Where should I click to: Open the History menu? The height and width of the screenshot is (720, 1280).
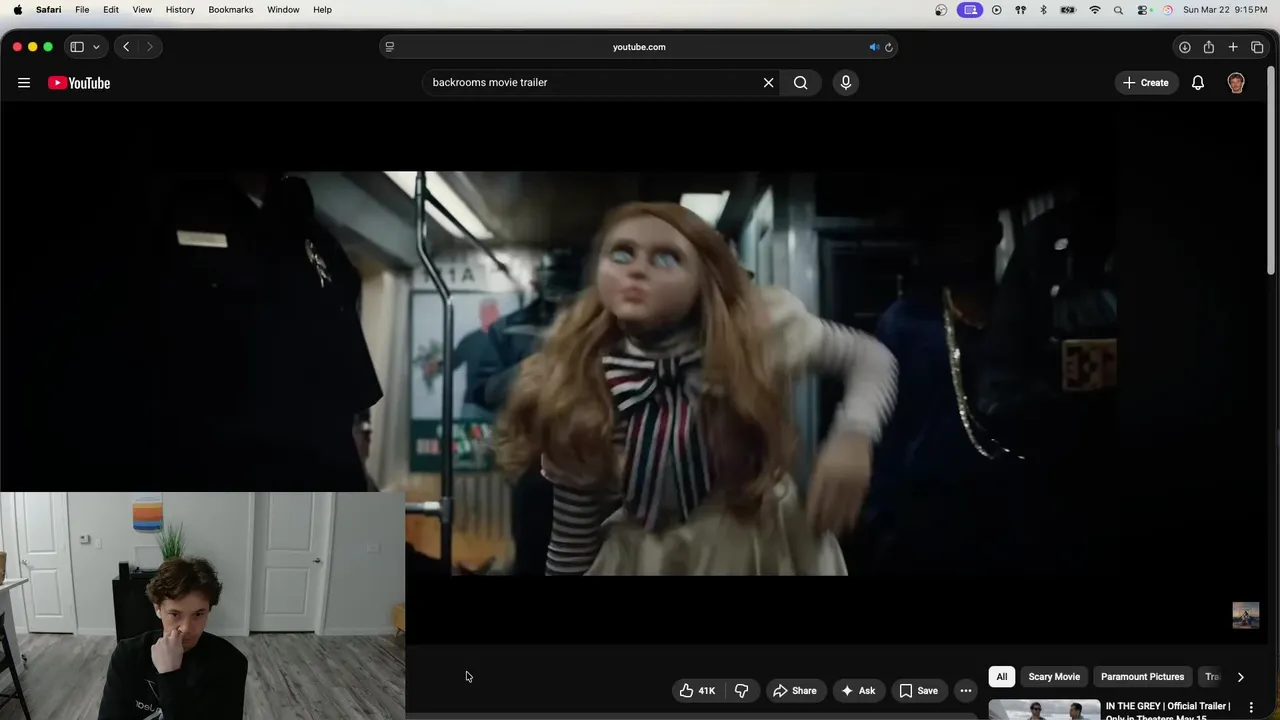tap(180, 10)
